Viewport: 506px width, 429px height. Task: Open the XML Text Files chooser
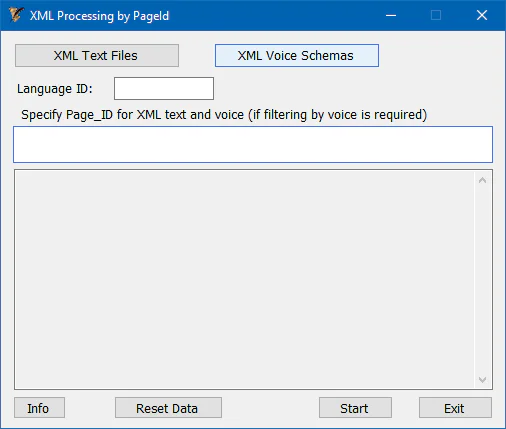click(97, 56)
